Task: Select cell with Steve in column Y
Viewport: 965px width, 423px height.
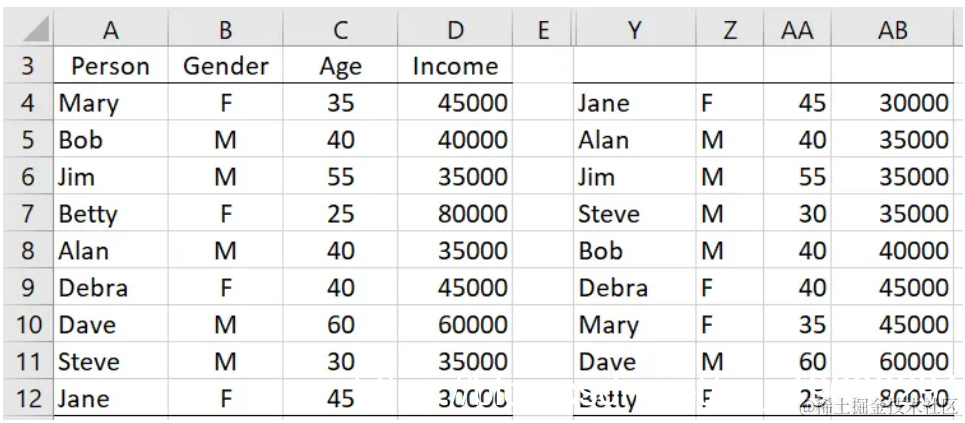Action: pyautogui.click(x=634, y=214)
